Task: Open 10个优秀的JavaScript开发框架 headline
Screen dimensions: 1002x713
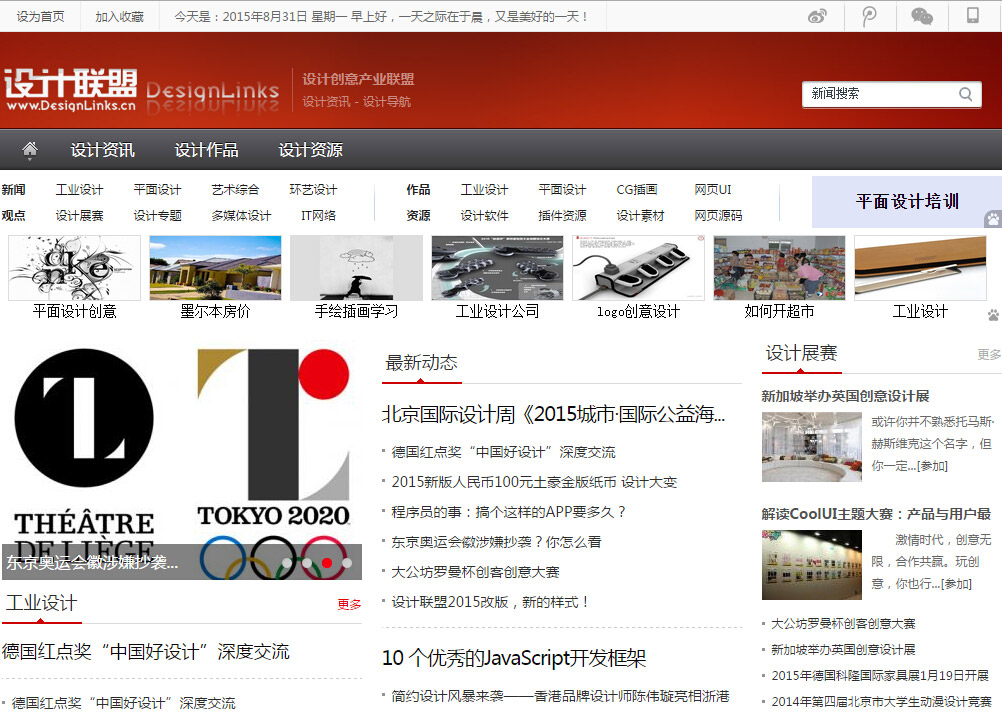Action: pos(514,658)
